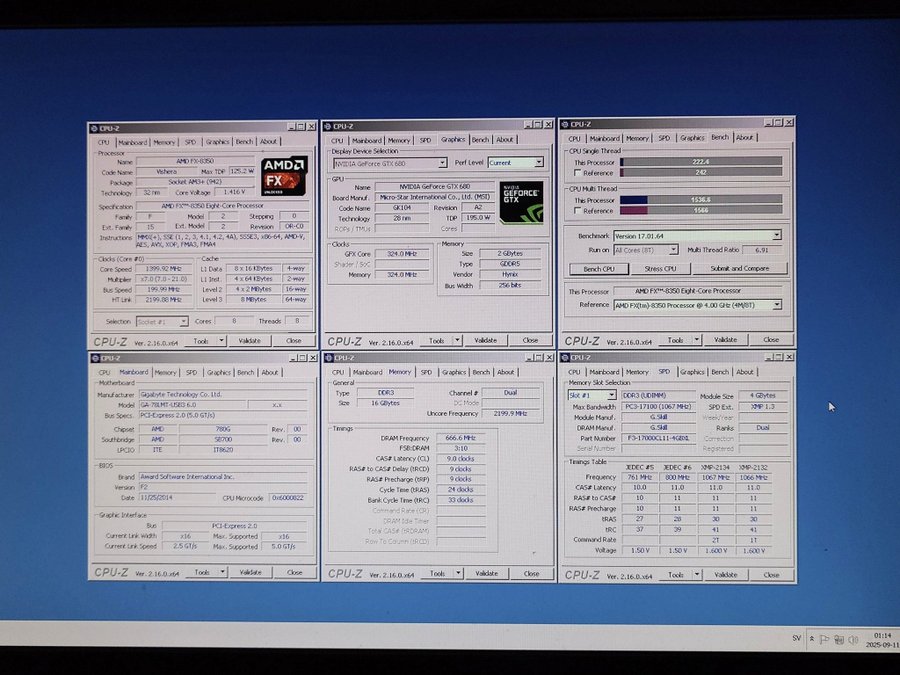Click the CAS# Latency value 9.0 clocks
This screenshot has width=900, height=675.
coord(460,459)
